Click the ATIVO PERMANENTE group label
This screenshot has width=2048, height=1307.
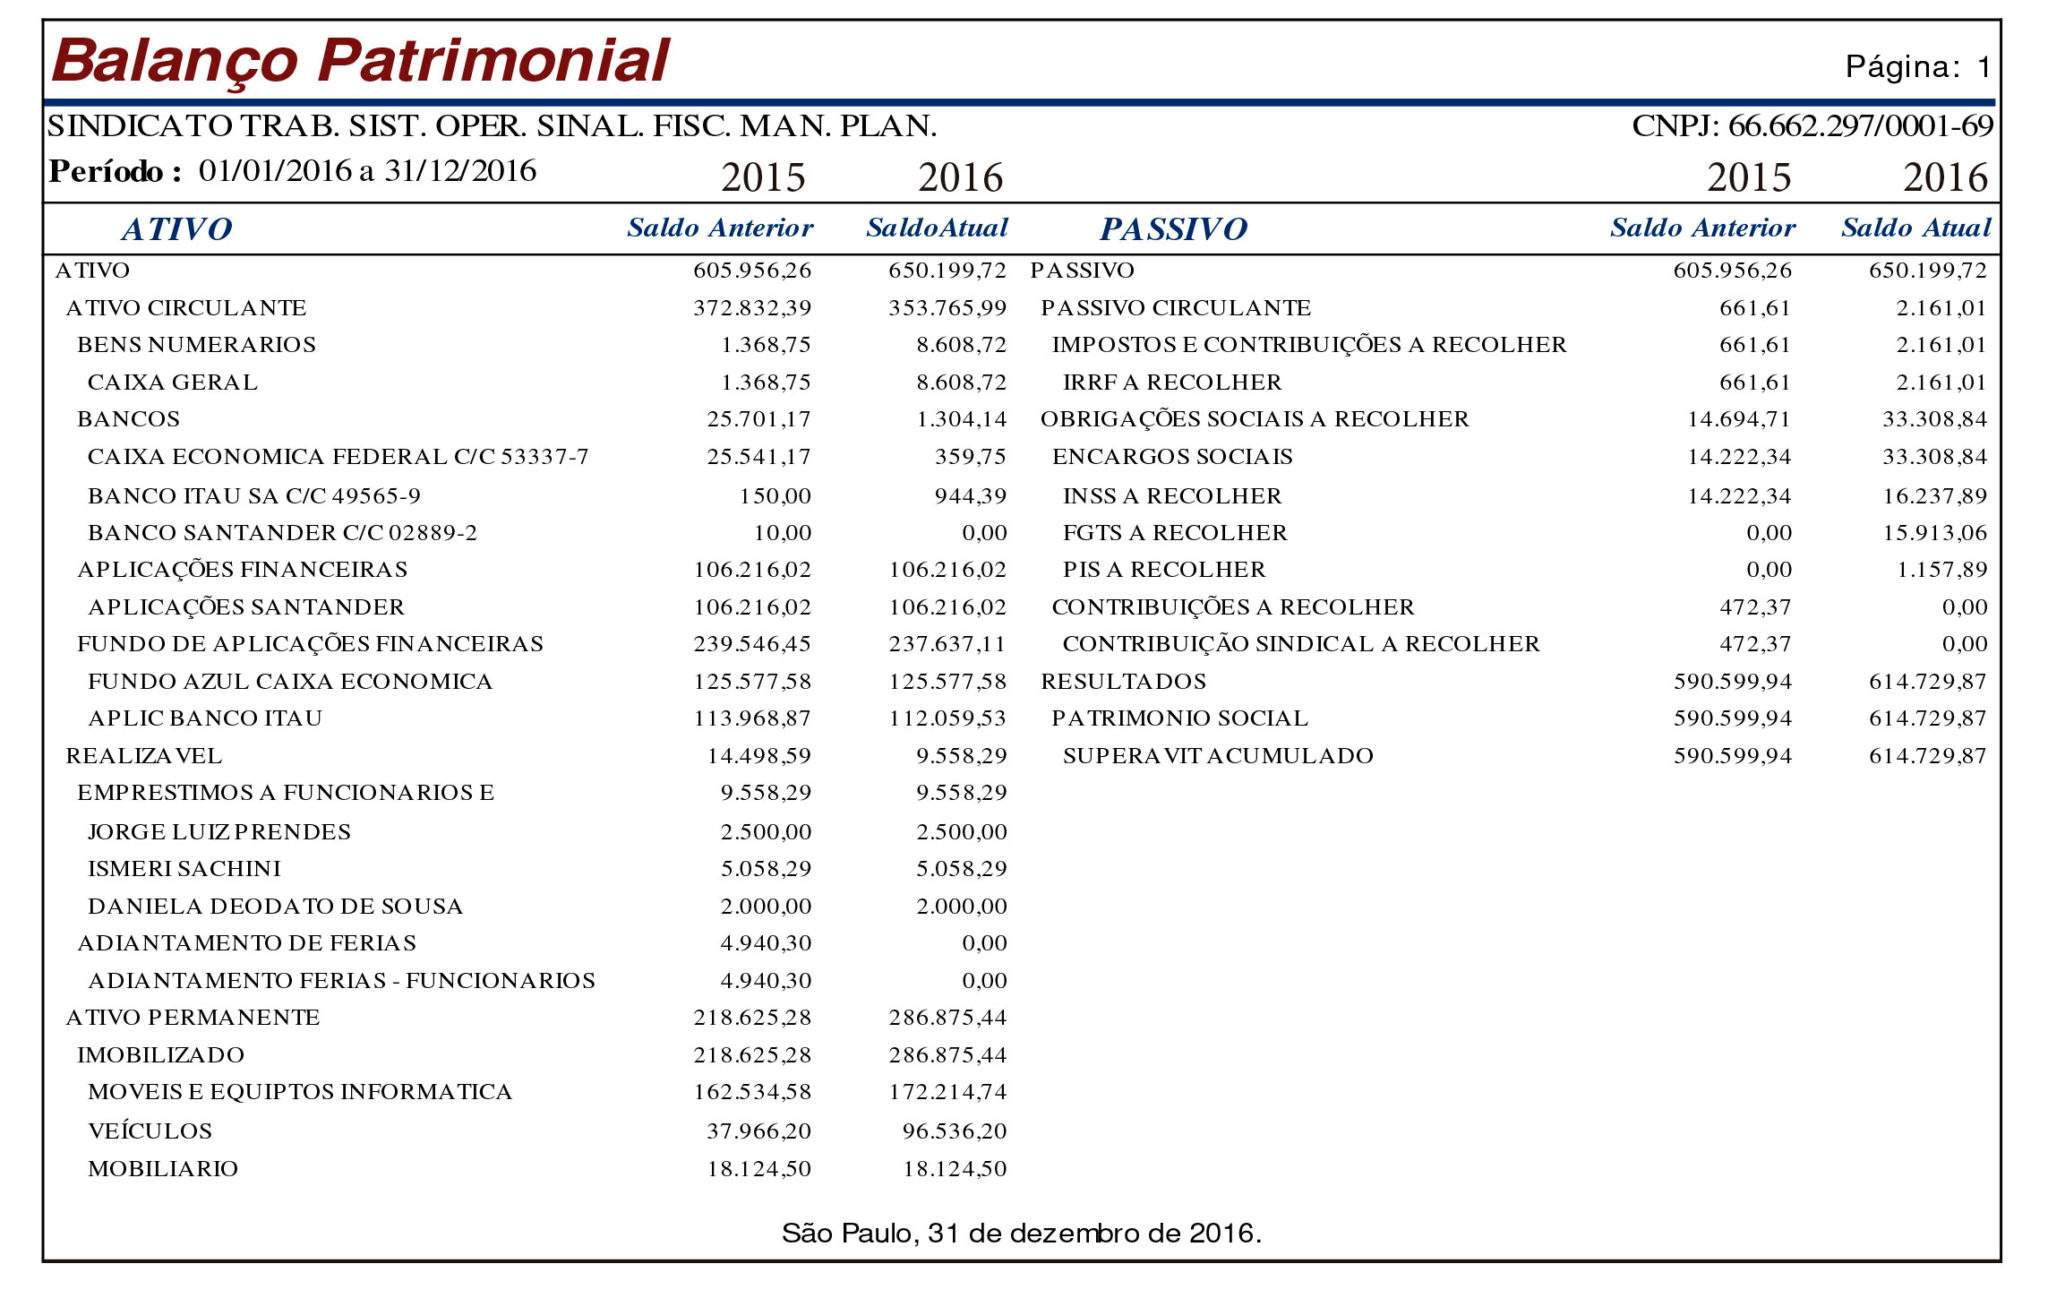click(x=193, y=1017)
